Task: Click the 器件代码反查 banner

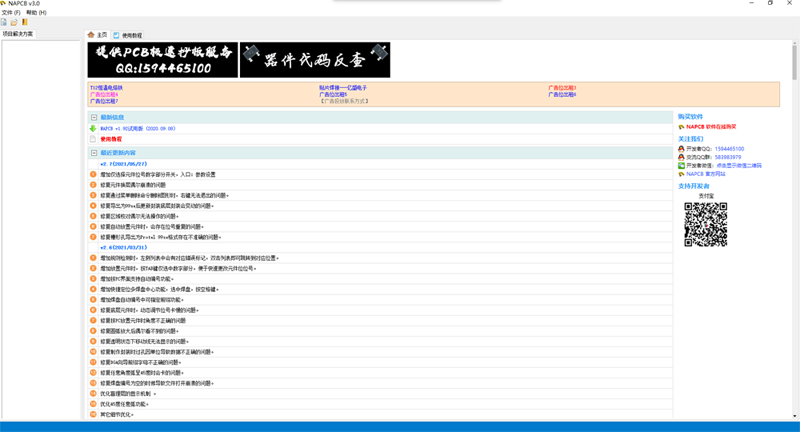Action: click(315, 60)
